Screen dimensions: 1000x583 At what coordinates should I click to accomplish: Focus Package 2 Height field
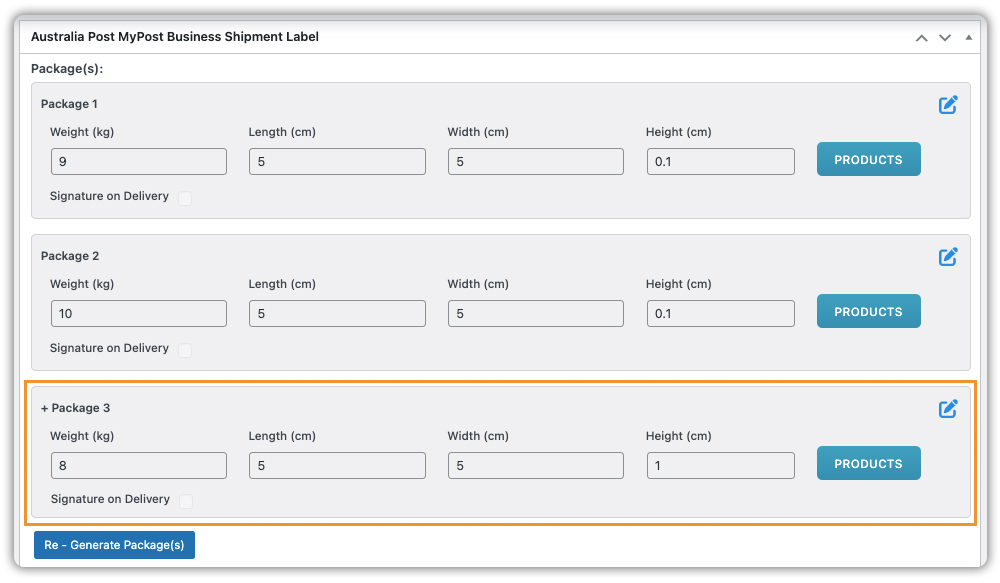pyautogui.click(x=721, y=313)
